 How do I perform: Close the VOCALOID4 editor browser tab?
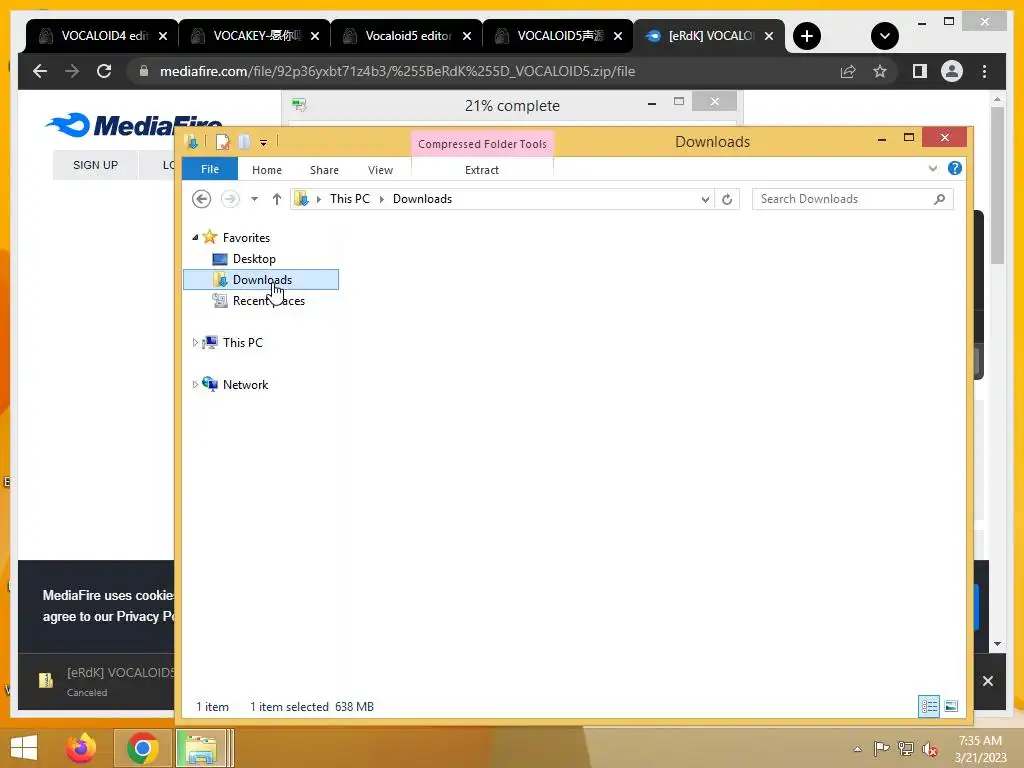point(163,36)
